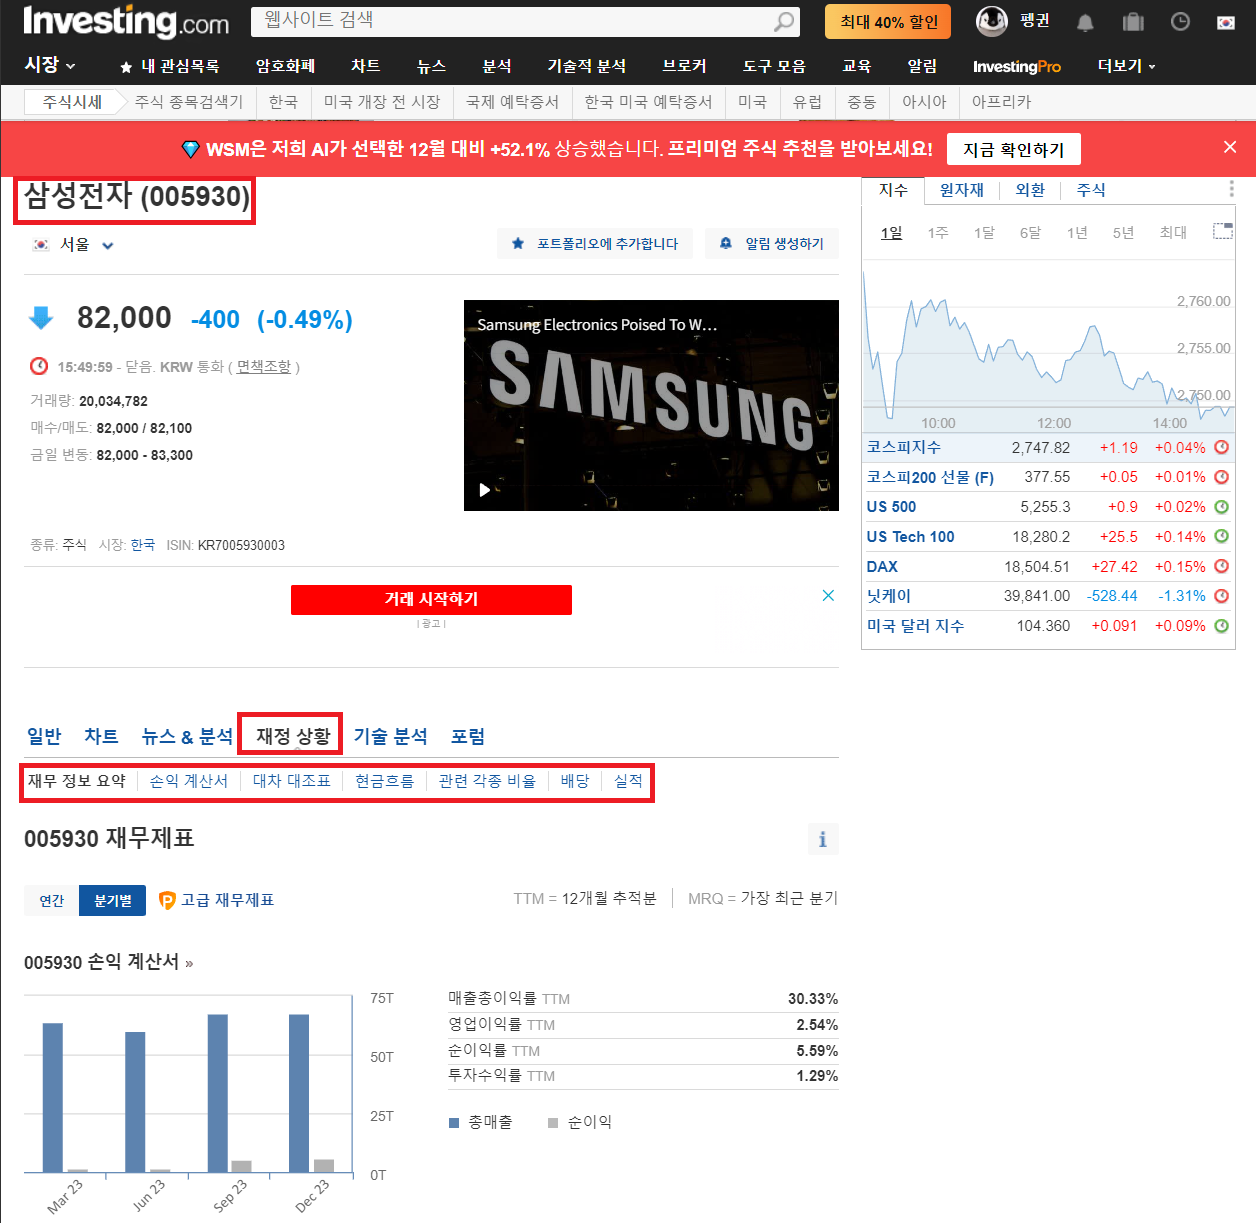Image resolution: width=1256 pixels, height=1223 pixels.
Task: Open the 암호화폐 menu
Action: tap(285, 66)
